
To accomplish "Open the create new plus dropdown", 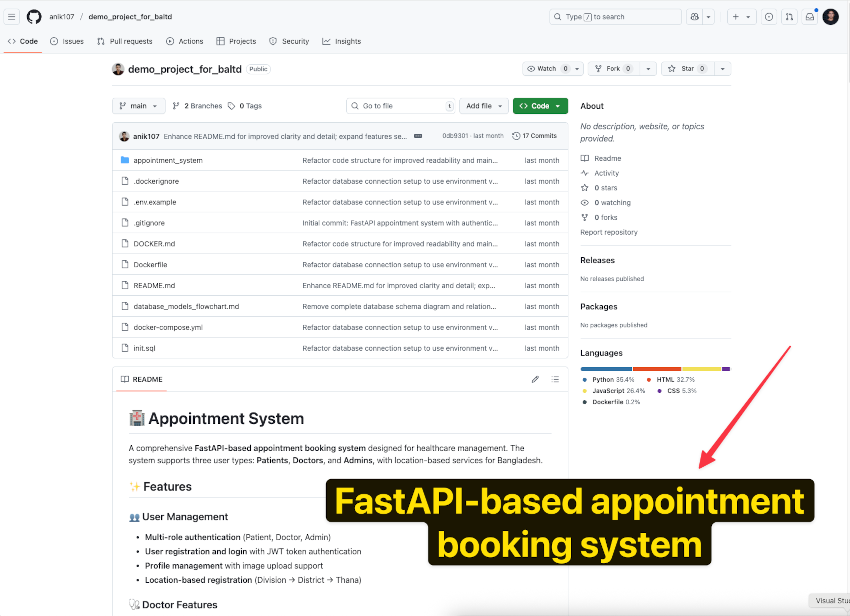I will (741, 17).
